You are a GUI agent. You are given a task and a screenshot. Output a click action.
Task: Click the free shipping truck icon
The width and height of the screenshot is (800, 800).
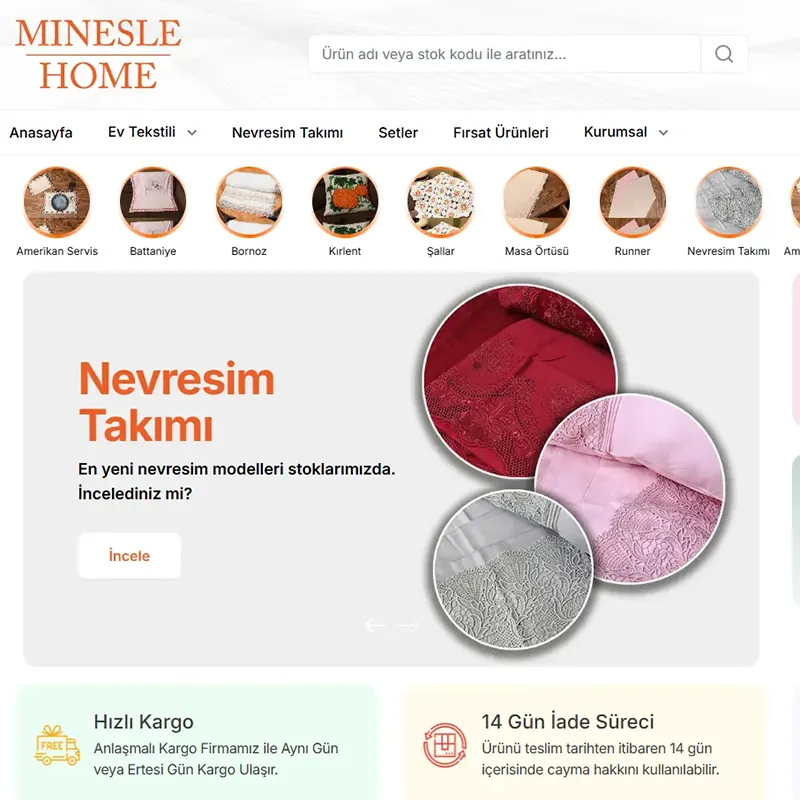click(x=57, y=746)
